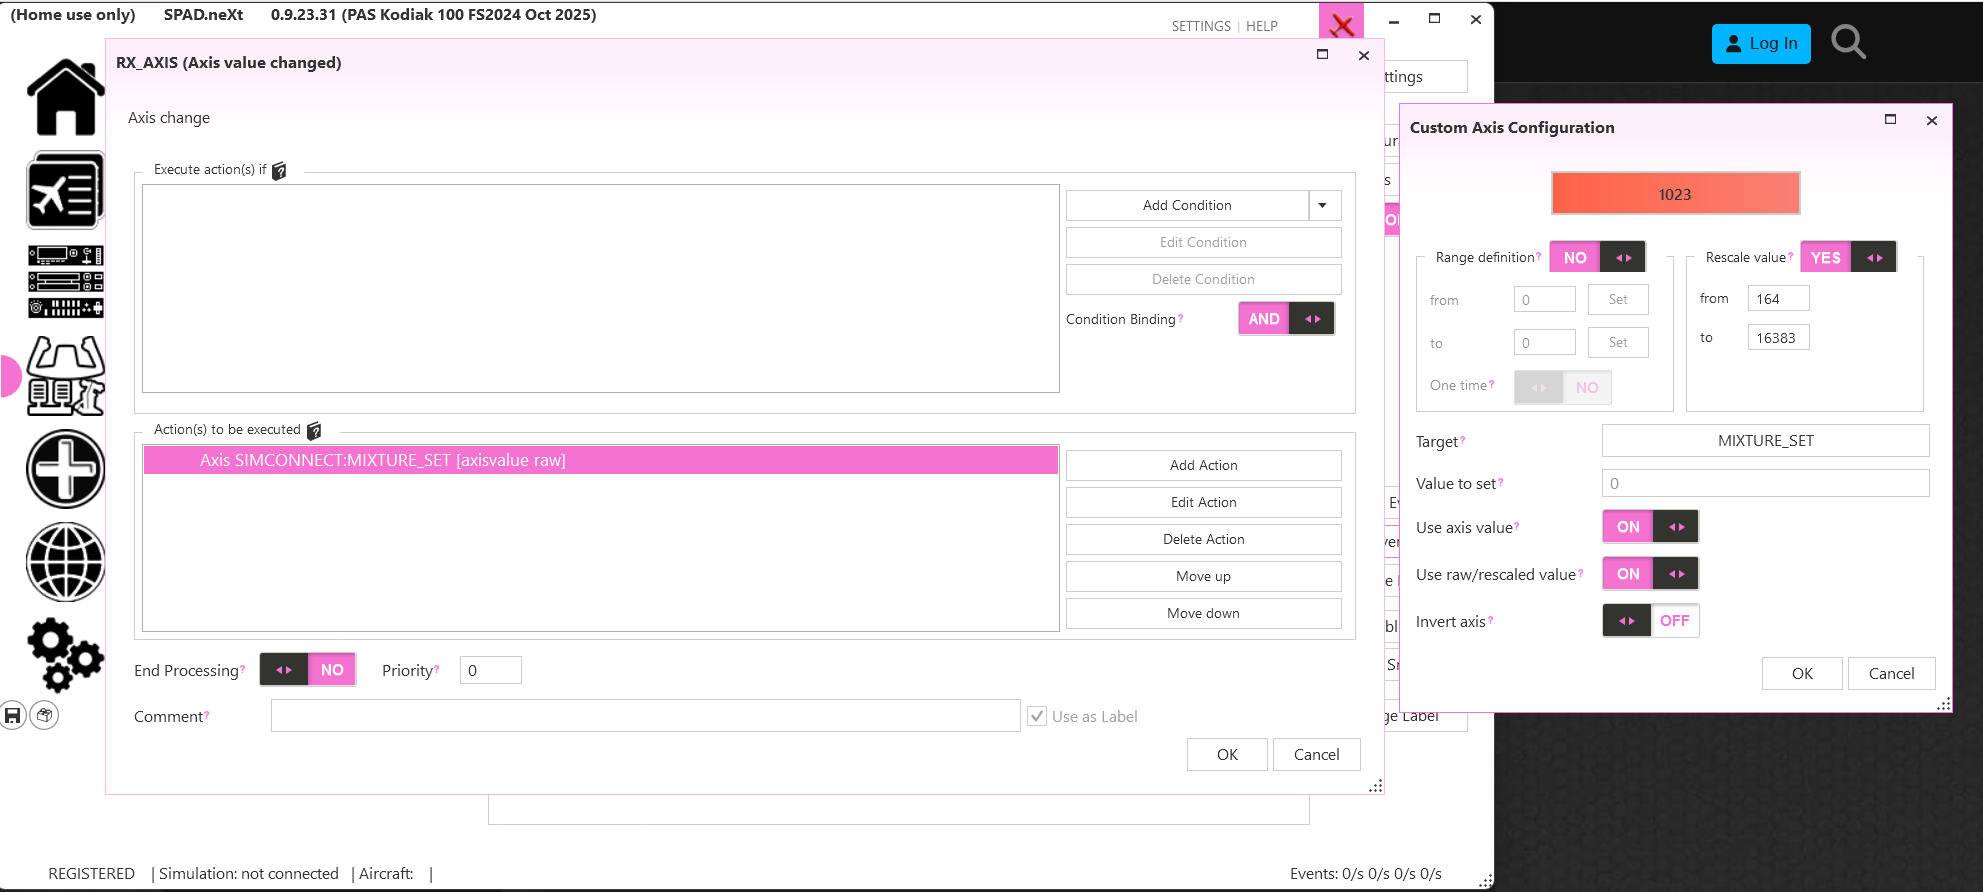The width and height of the screenshot is (1983, 892).
Task: Toggle End Processing switch
Action: pyautogui.click(x=307, y=670)
